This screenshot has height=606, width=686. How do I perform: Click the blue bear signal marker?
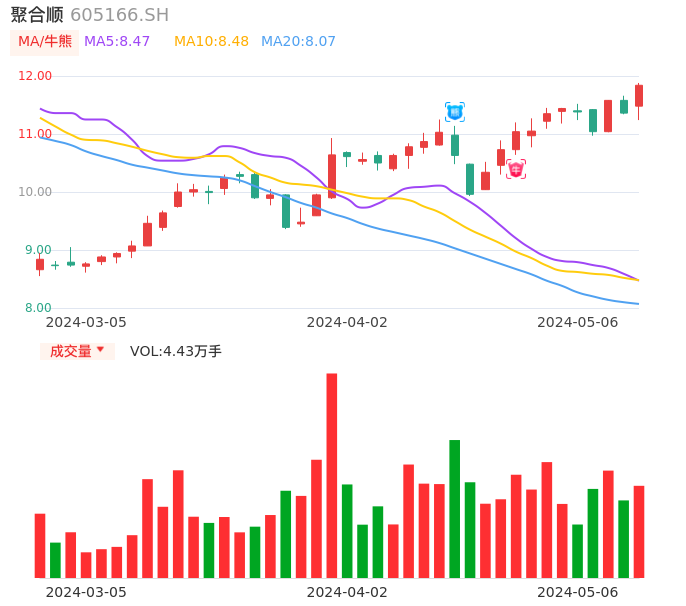[455, 112]
